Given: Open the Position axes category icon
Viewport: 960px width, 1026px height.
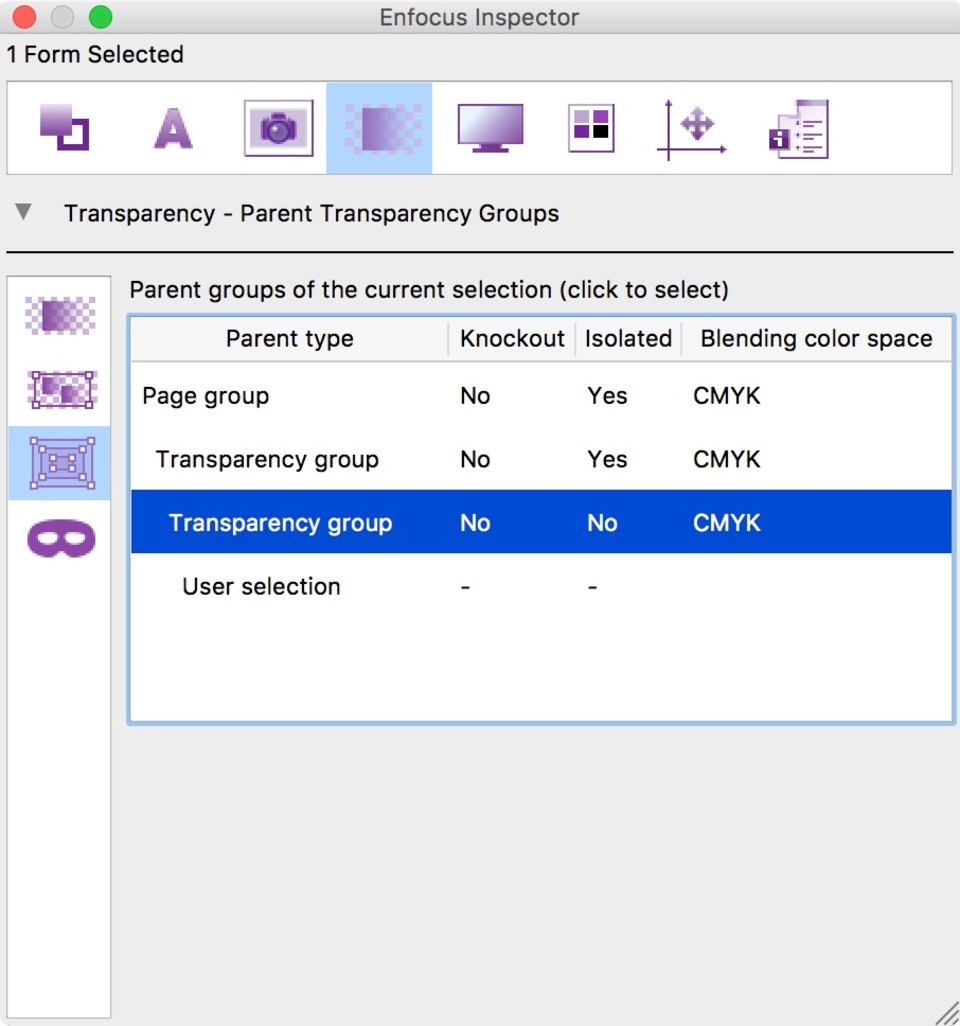Looking at the screenshot, I should [692, 130].
